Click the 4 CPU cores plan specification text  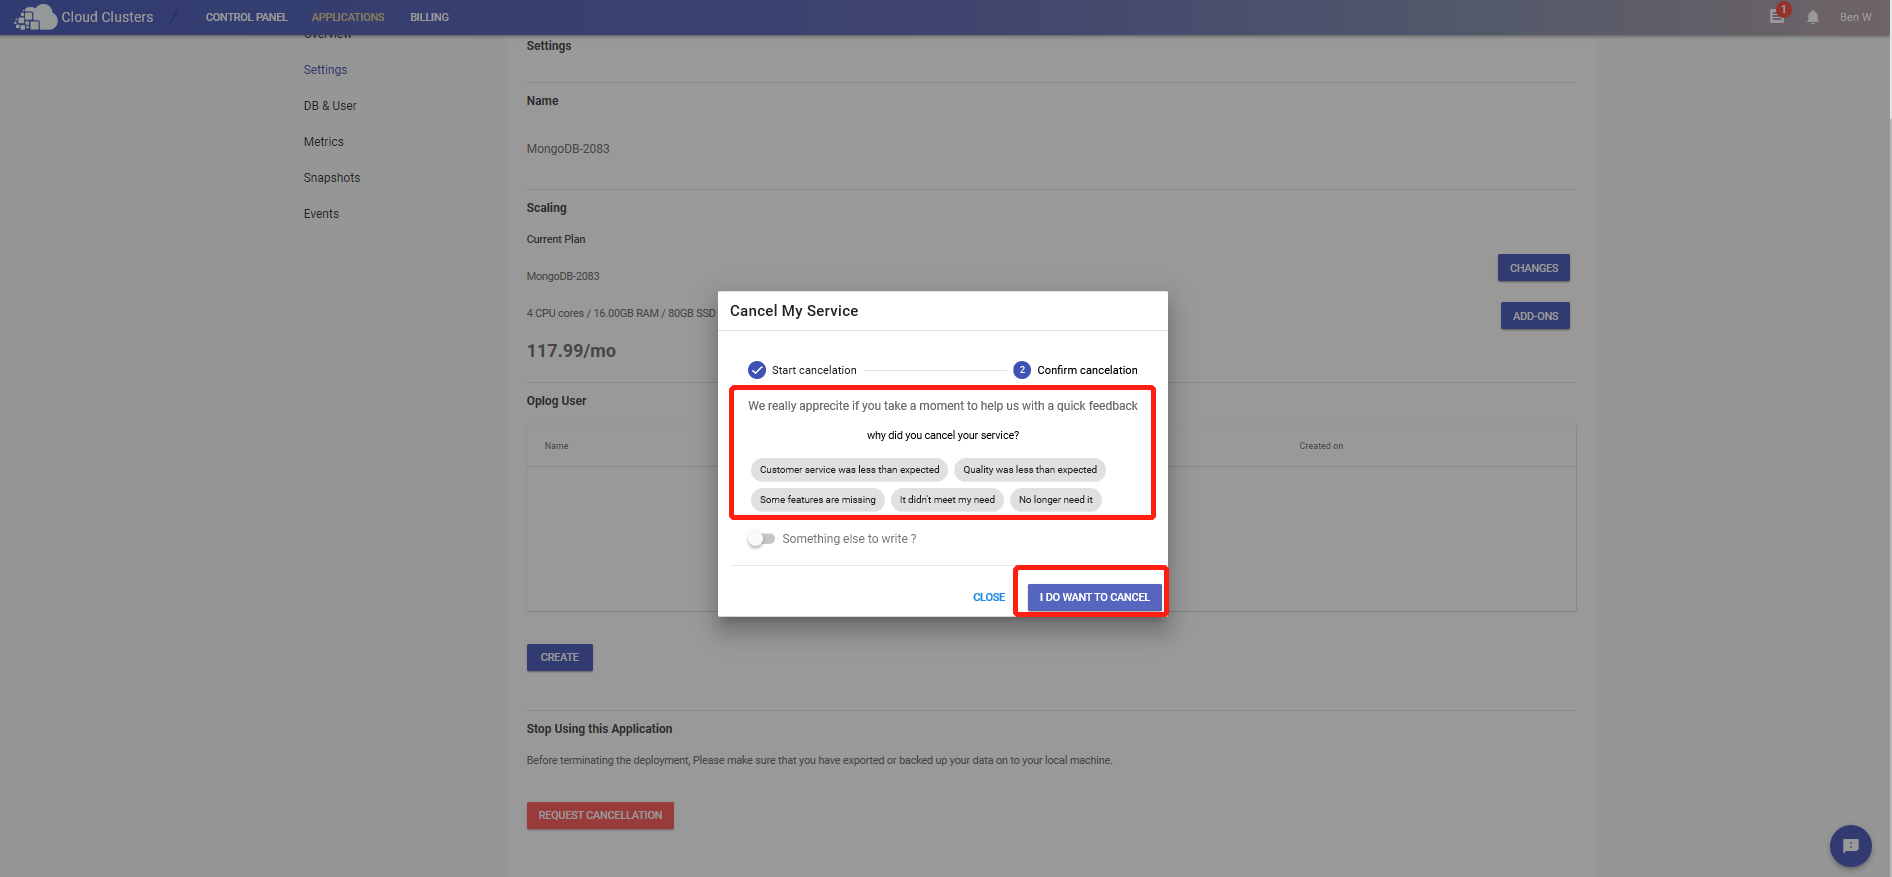[621, 313]
